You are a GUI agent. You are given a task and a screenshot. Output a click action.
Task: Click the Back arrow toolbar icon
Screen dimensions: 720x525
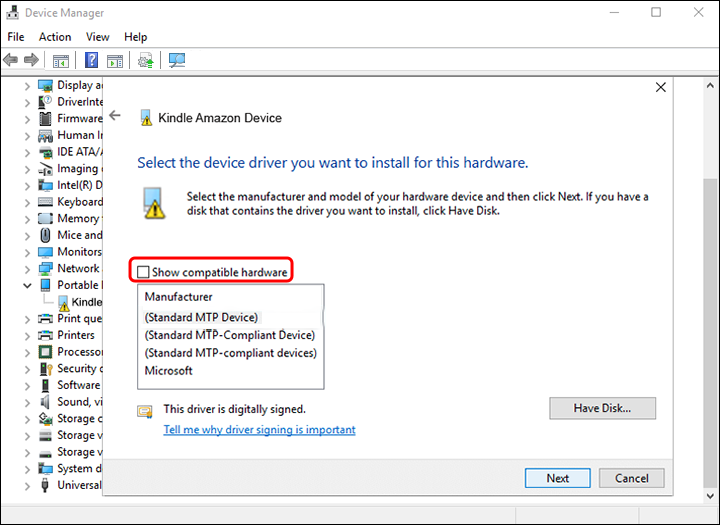click(x=10, y=60)
